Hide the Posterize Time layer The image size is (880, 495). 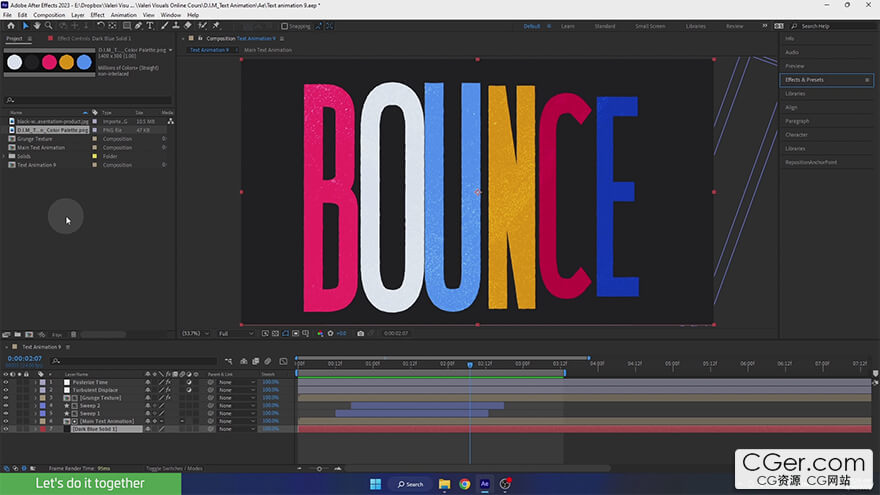[6, 382]
